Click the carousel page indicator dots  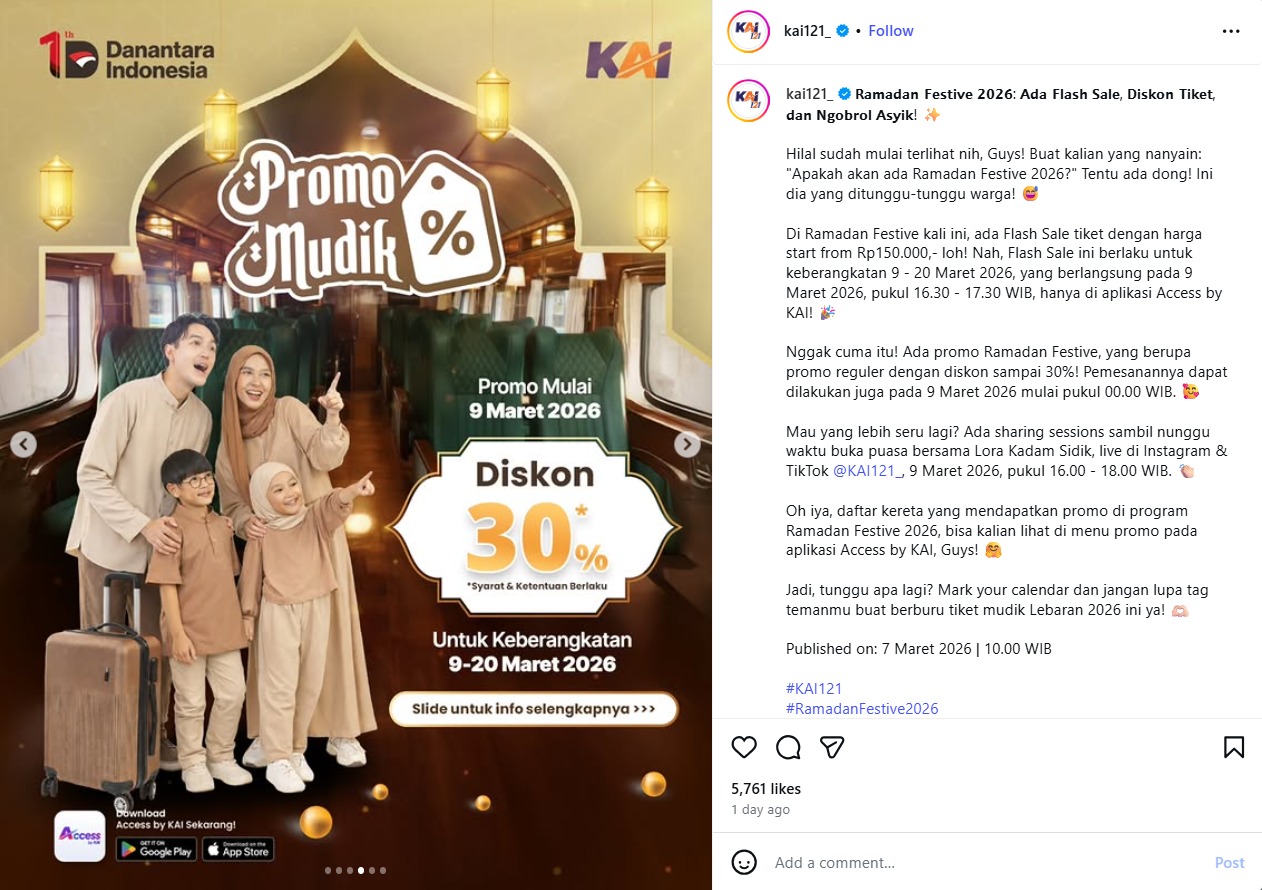click(355, 870)
